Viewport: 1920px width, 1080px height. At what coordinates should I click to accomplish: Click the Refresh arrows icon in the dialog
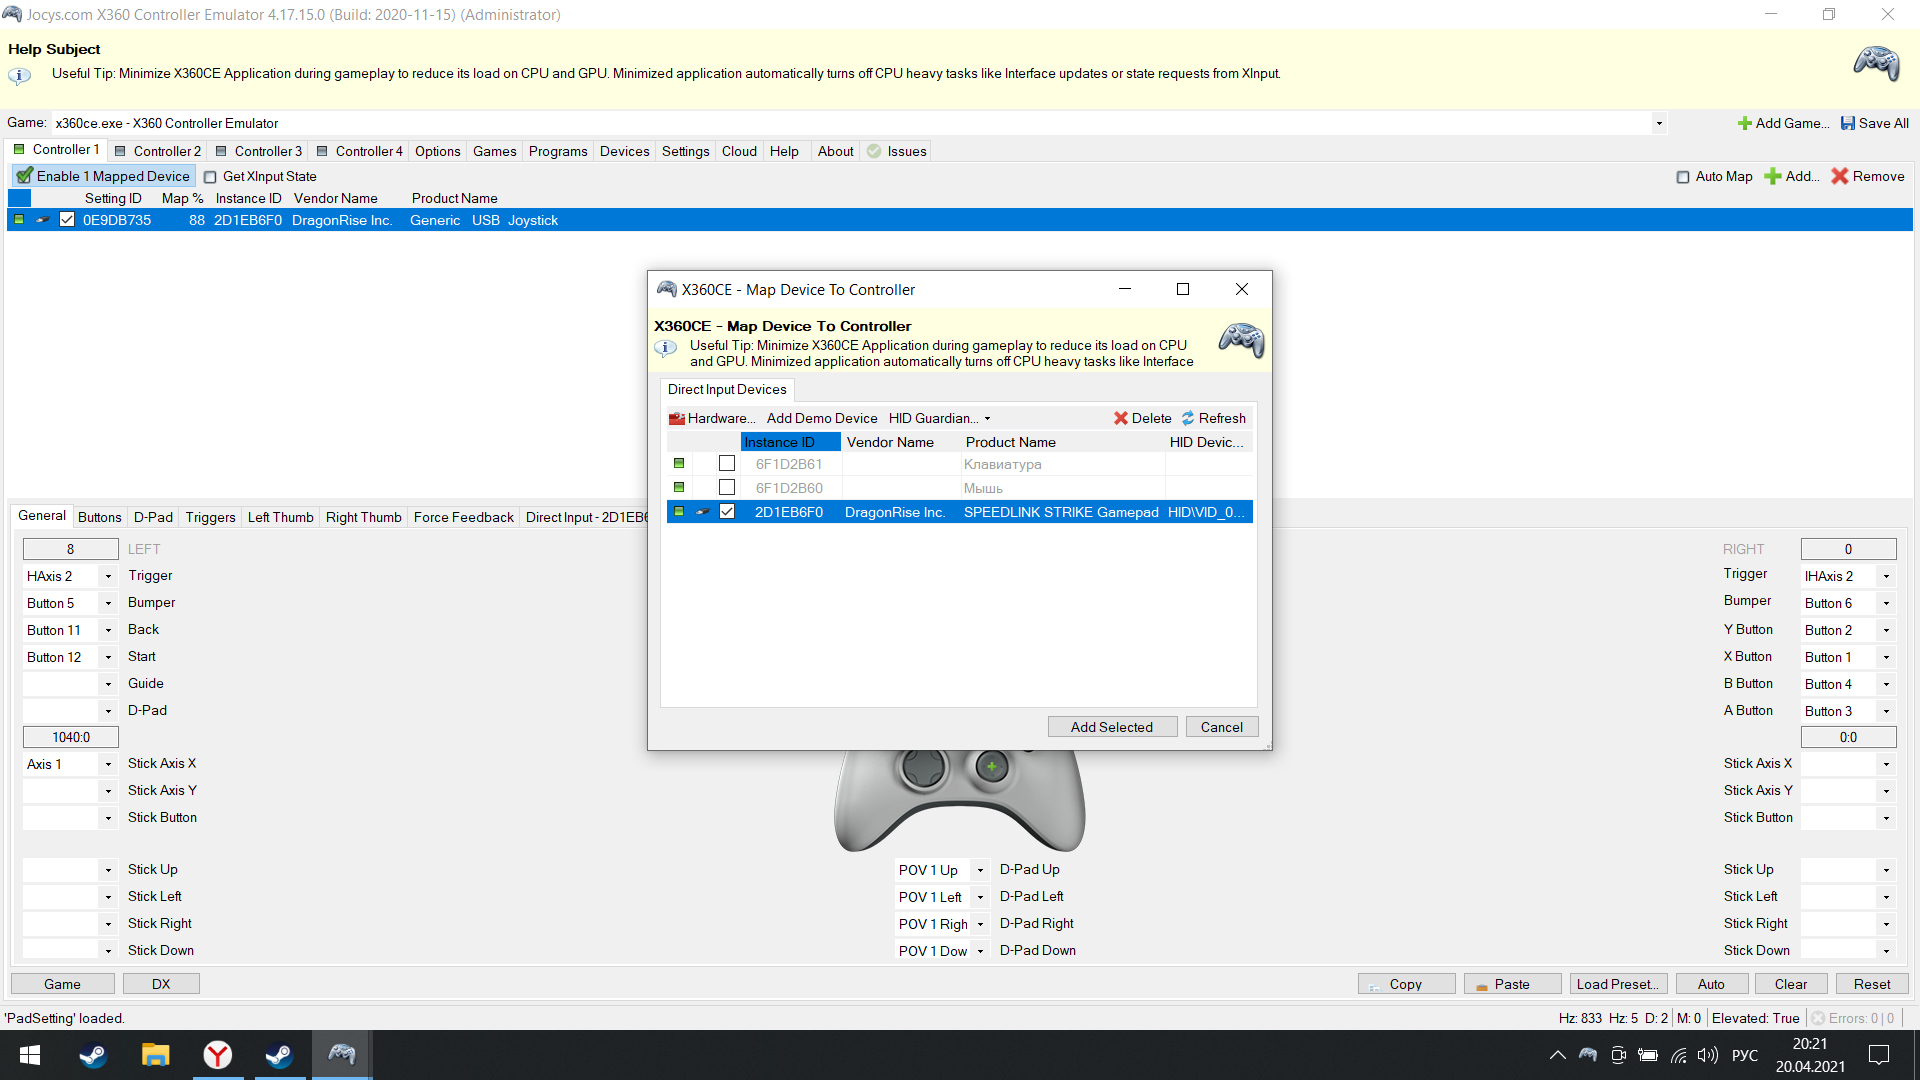pyautogui.click(x=1188, y=418)
